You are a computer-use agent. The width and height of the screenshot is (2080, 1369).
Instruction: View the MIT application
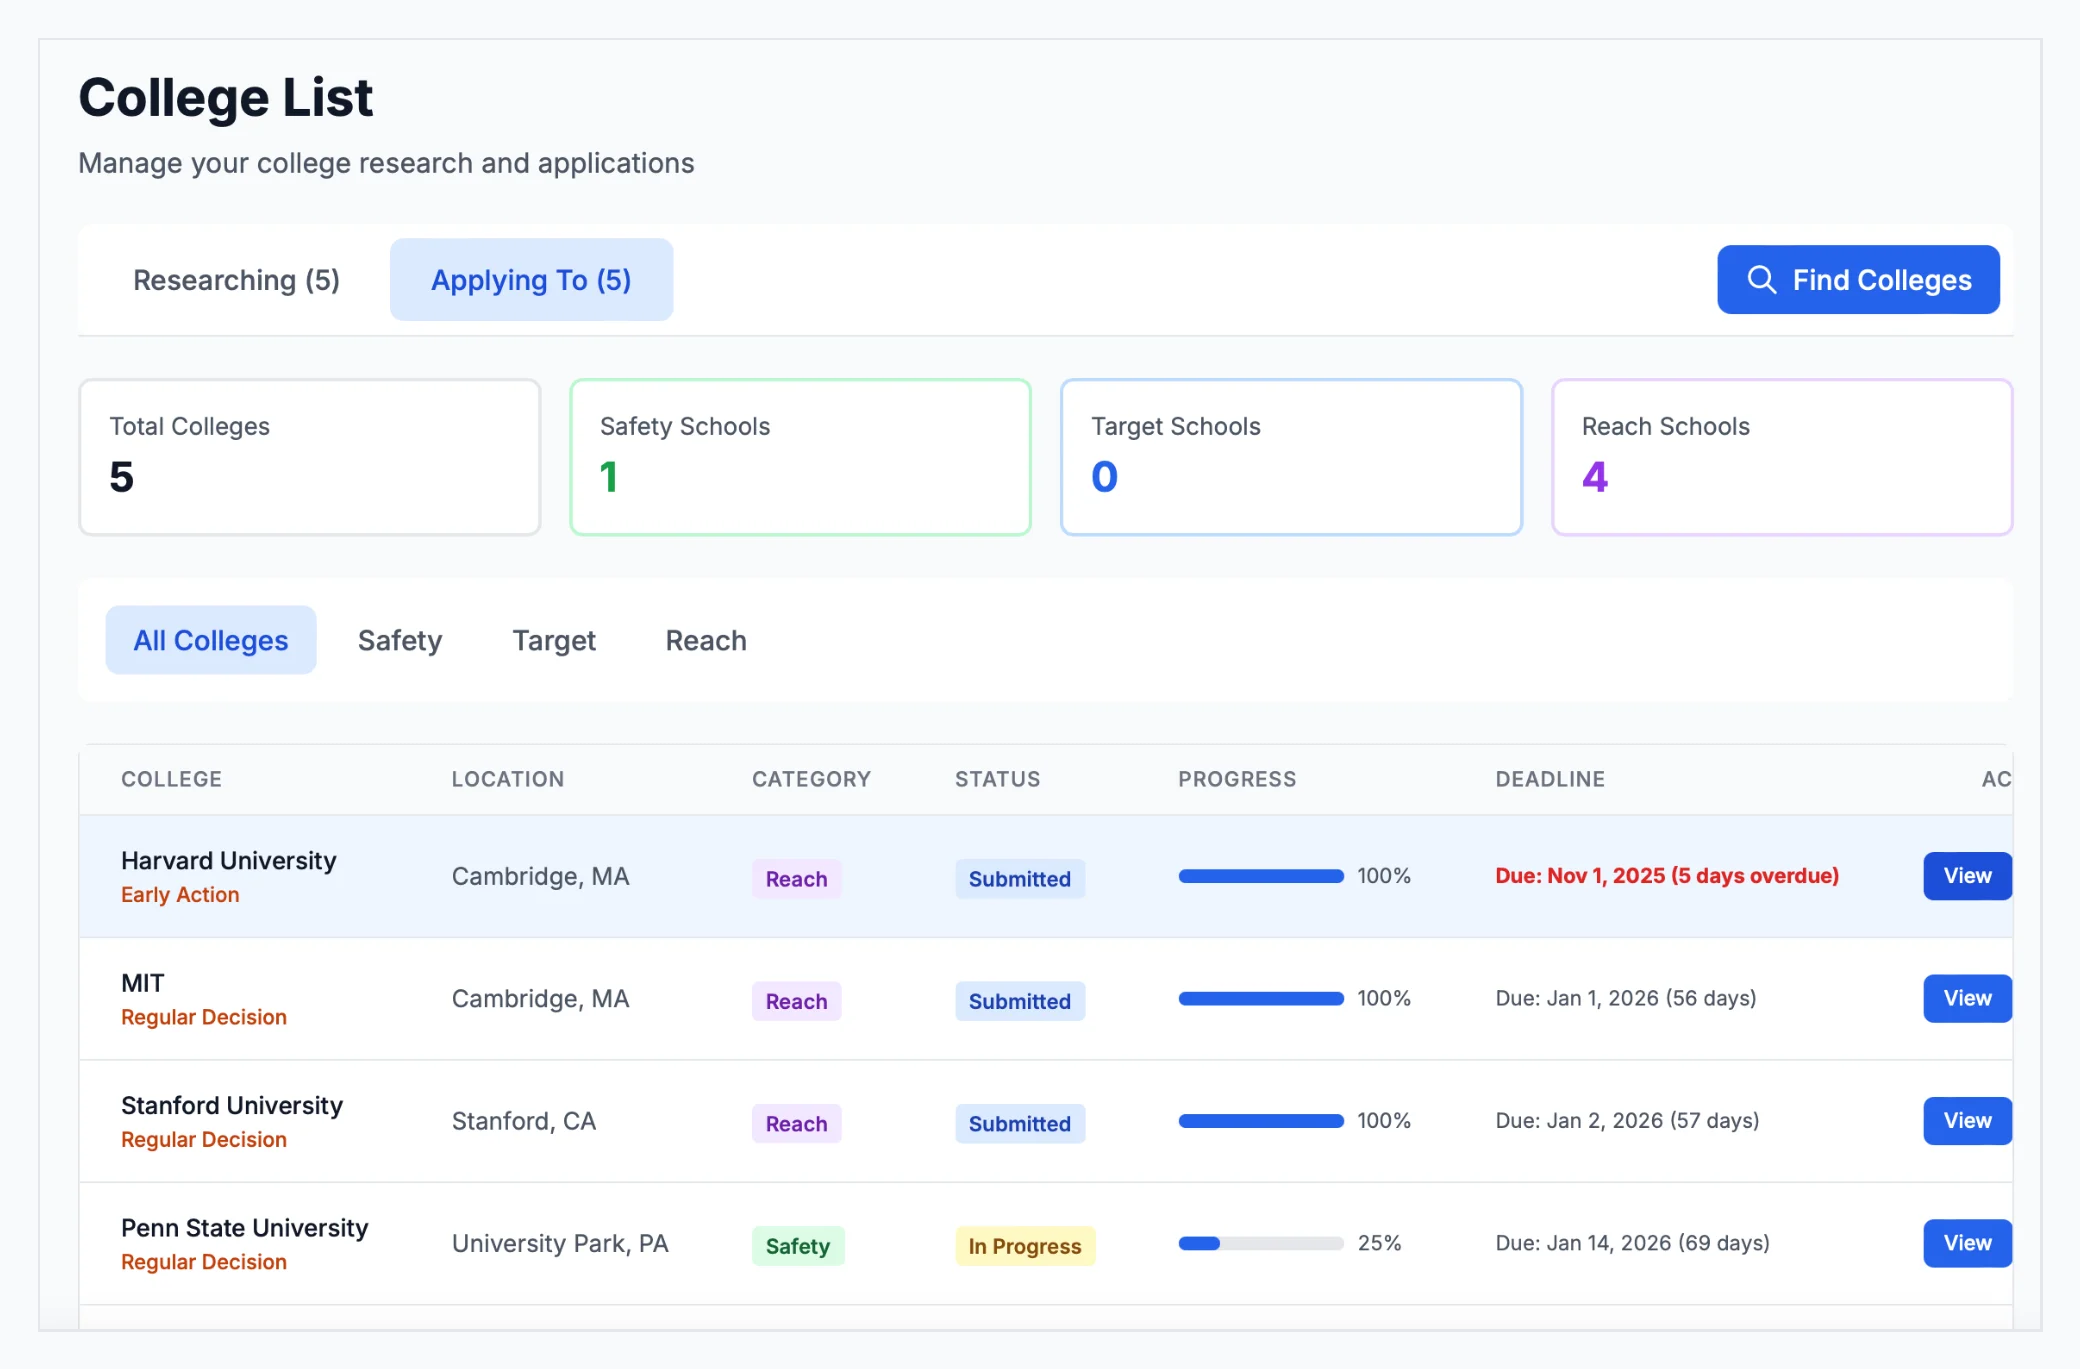[x=1966, y=998]
